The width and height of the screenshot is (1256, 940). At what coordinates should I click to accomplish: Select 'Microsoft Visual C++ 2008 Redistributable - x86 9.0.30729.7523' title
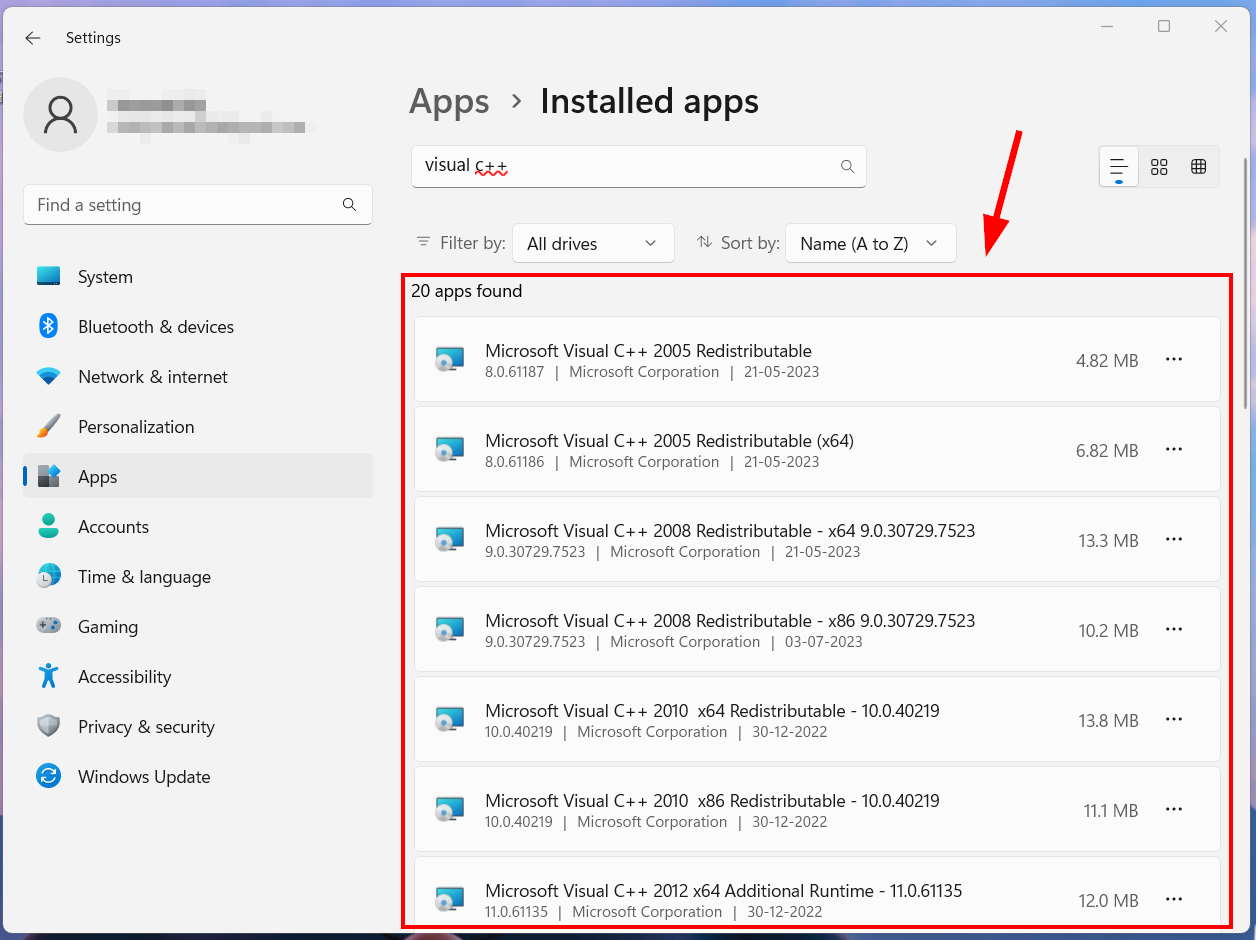730,621
